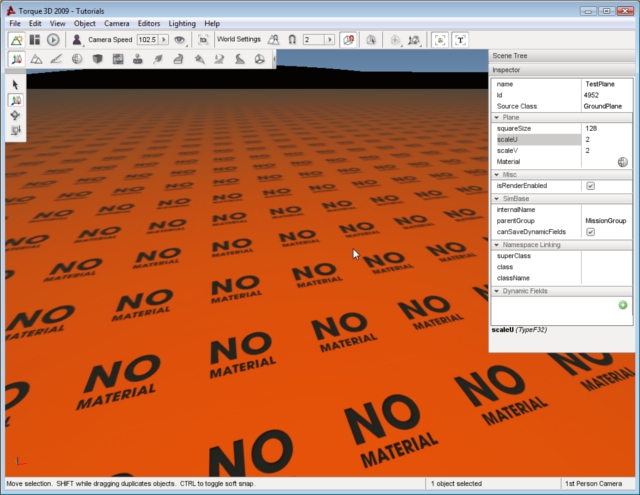The width and height of the screenshot is (640, 495).
Task: Open the Camera Speed dropdown arrow
Action: coord(164,39)
